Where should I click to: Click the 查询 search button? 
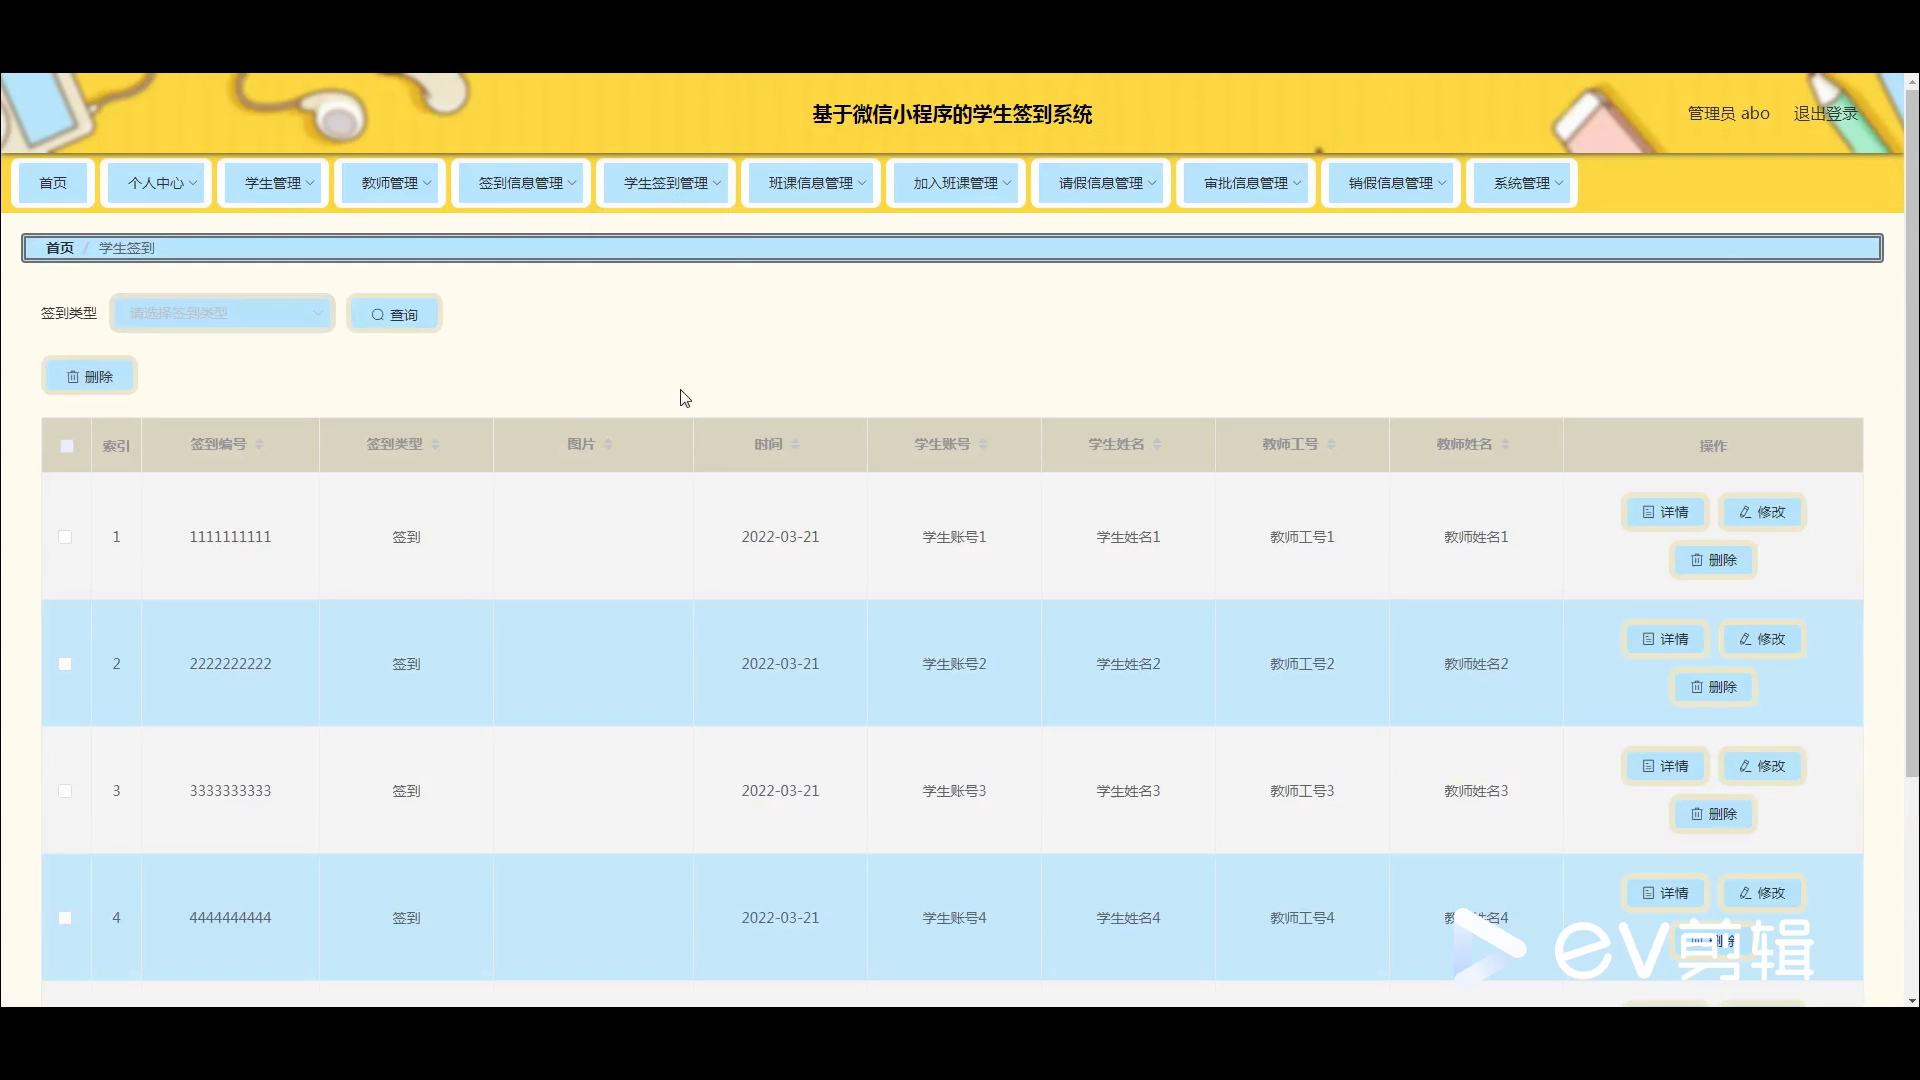click(394, 314)
